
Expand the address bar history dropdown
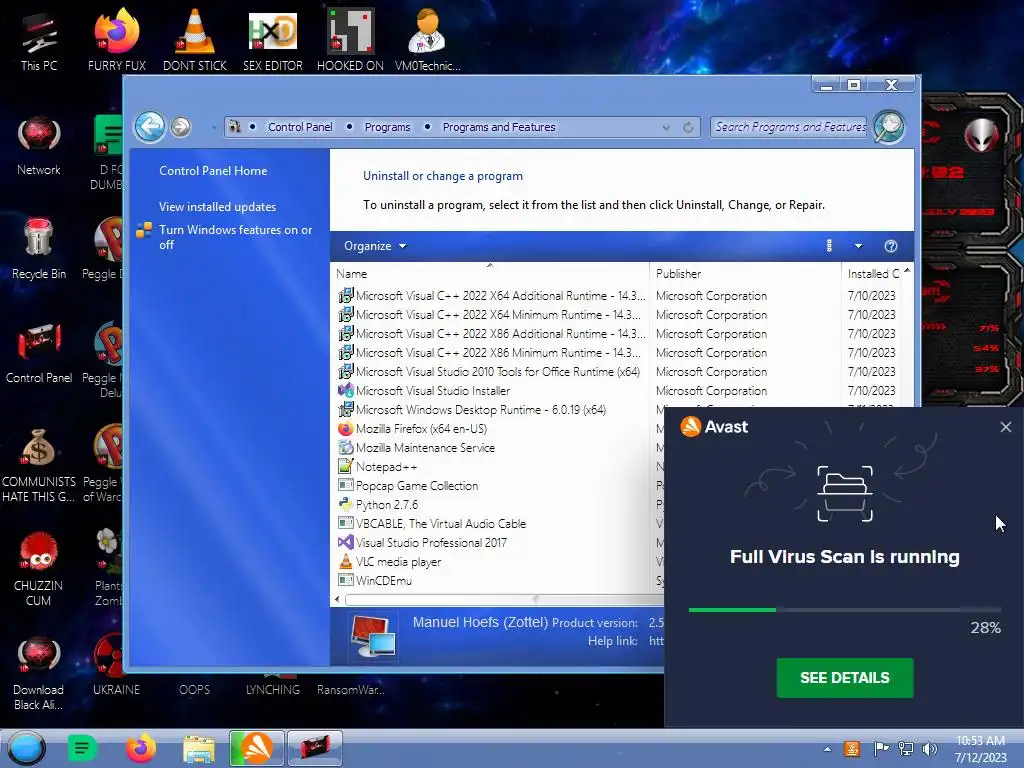666,127
